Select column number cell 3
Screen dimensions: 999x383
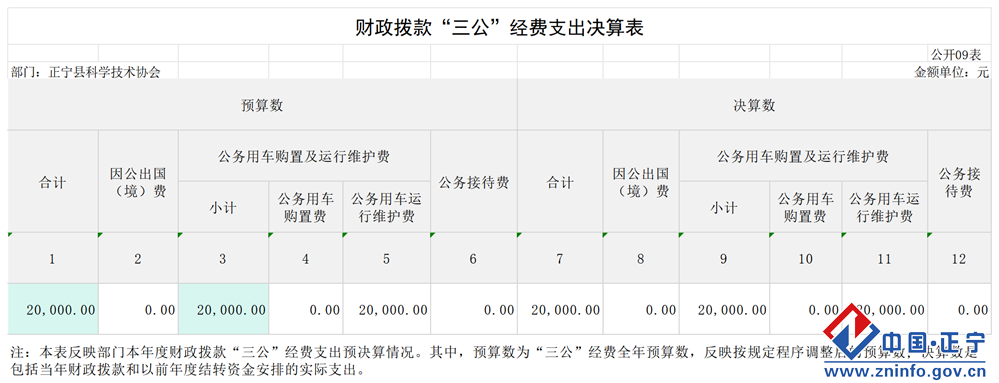click(x=223, y=259)
